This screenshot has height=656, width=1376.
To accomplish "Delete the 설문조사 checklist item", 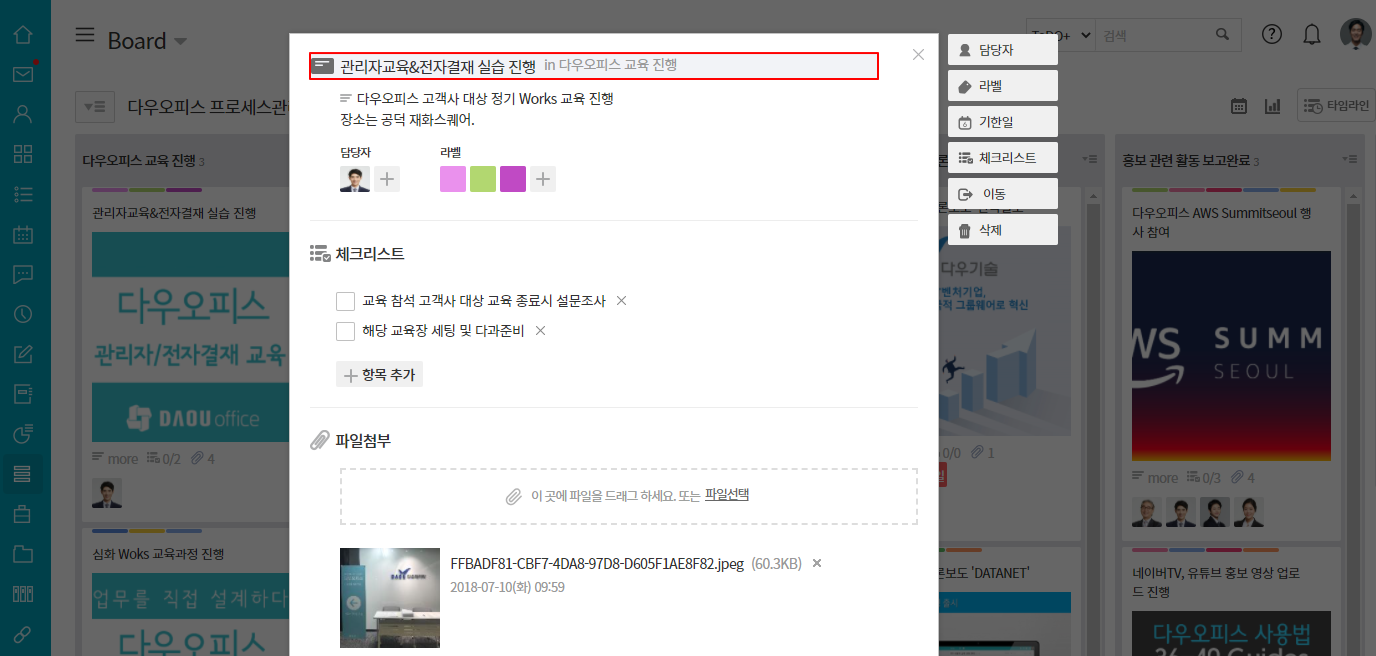I will [x=621, y=301].
